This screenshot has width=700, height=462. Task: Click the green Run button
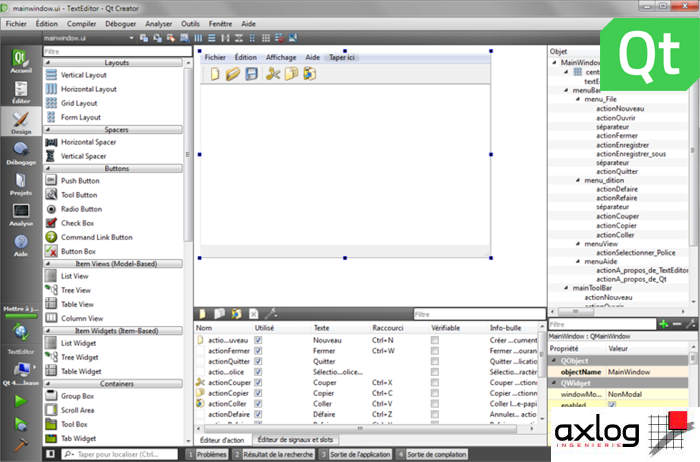[x=21, y=401]
